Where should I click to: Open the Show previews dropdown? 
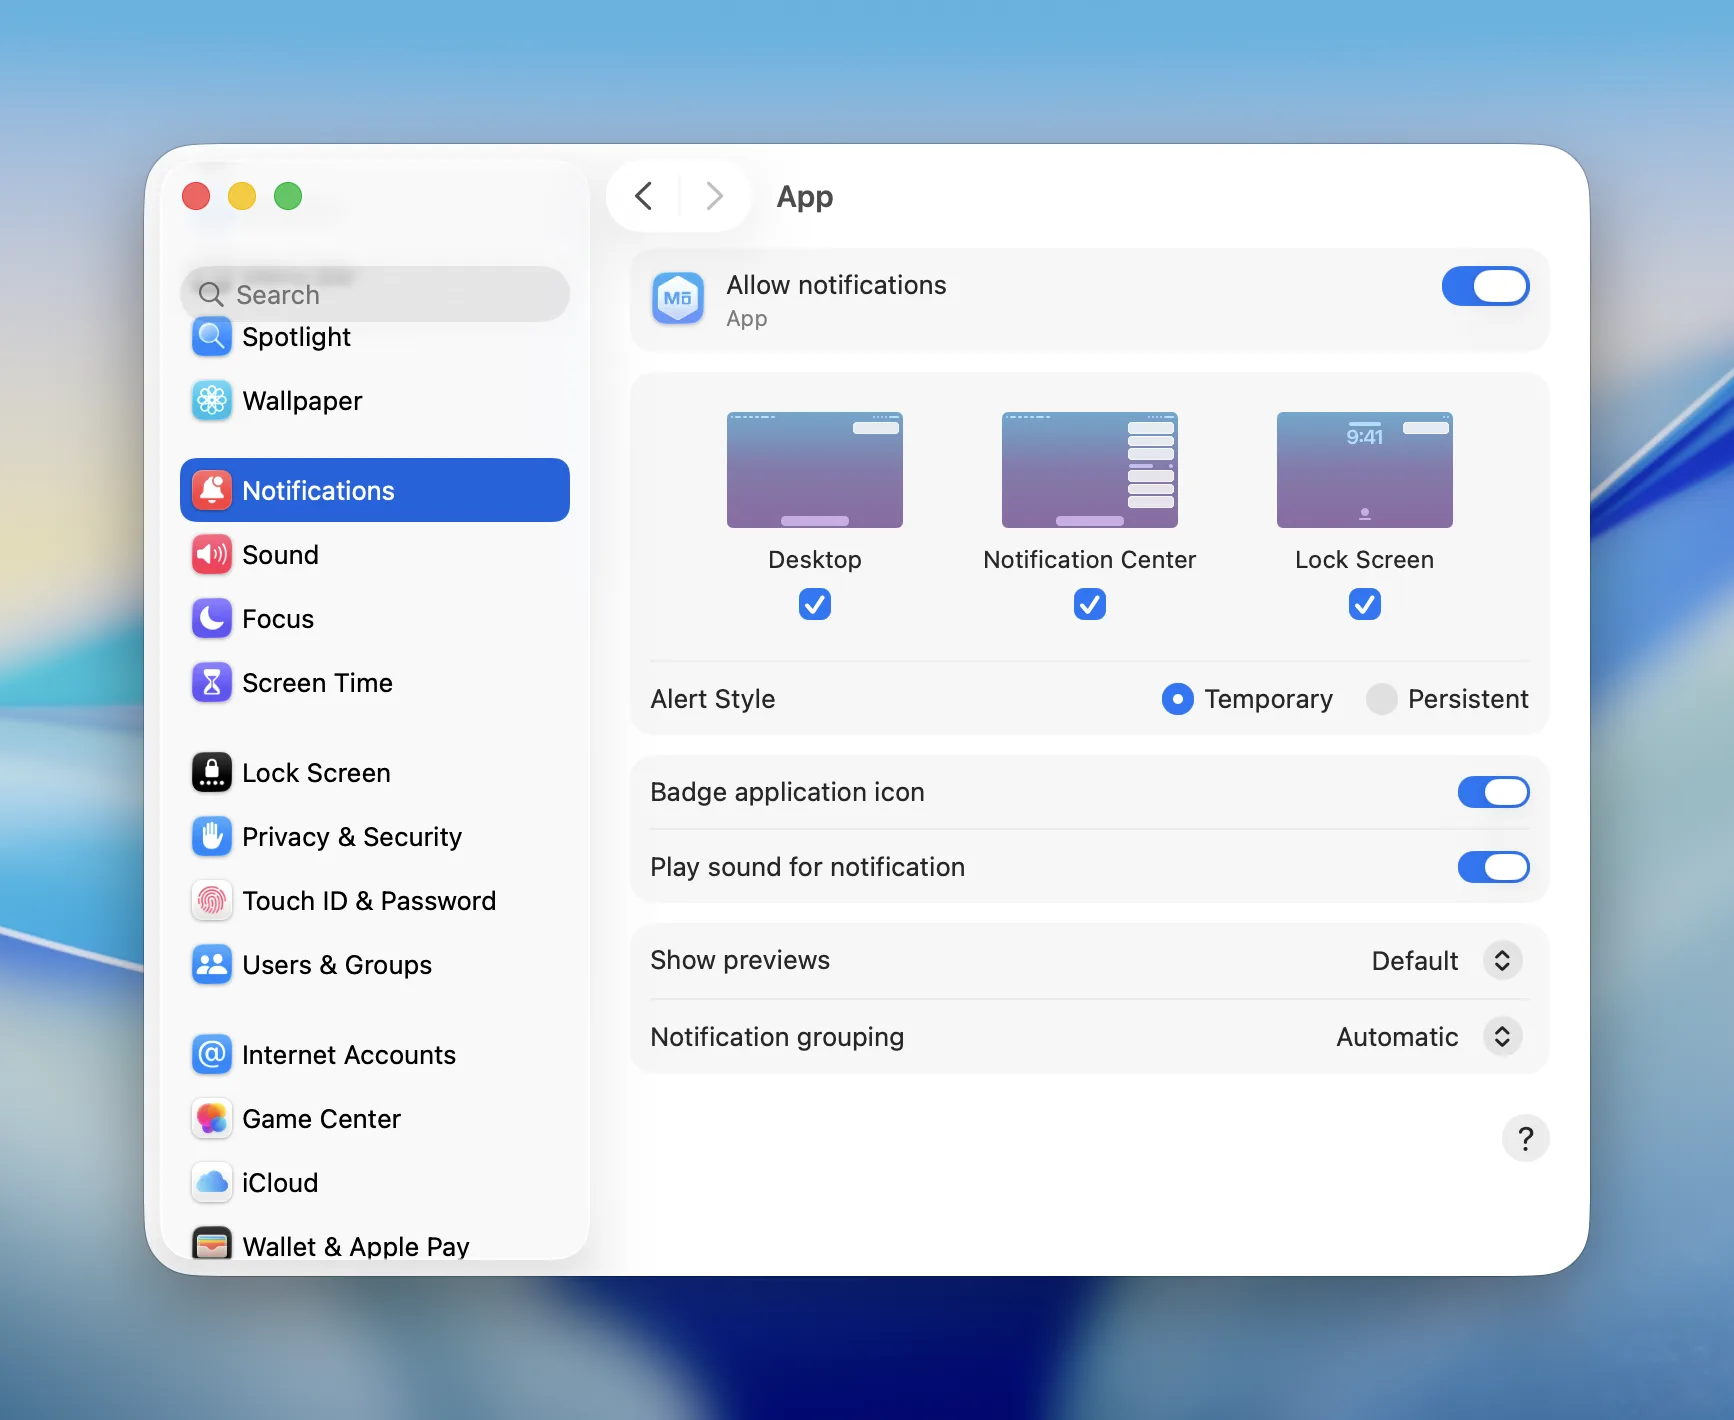(x=1501, y=960)
